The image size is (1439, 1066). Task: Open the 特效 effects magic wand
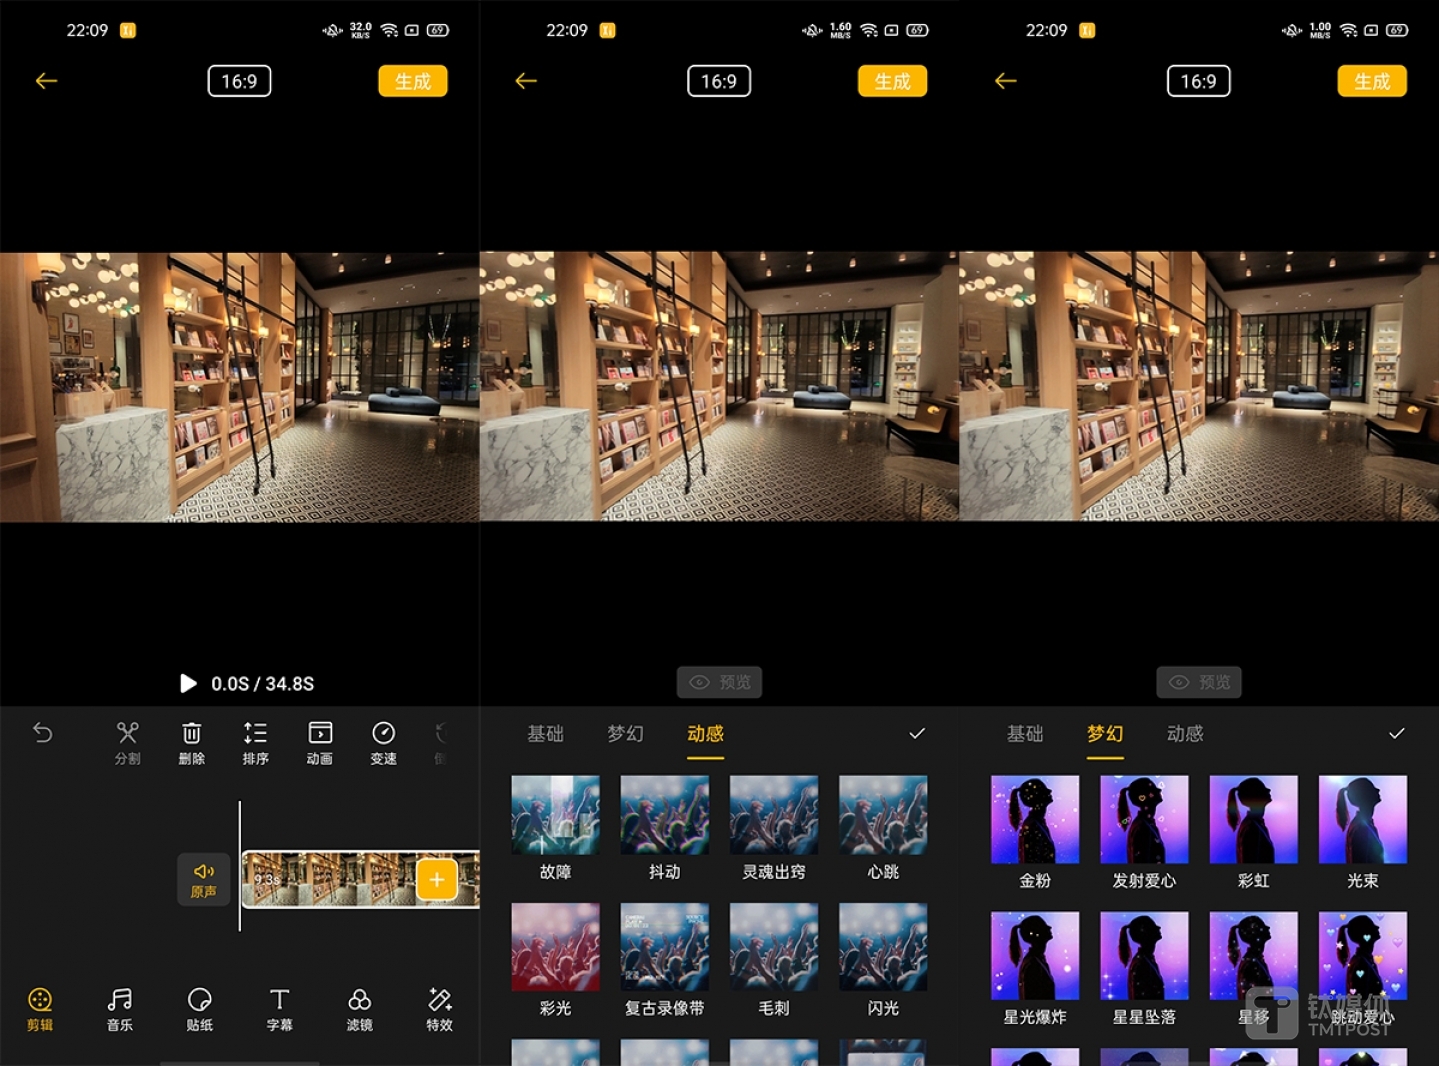440,1008
